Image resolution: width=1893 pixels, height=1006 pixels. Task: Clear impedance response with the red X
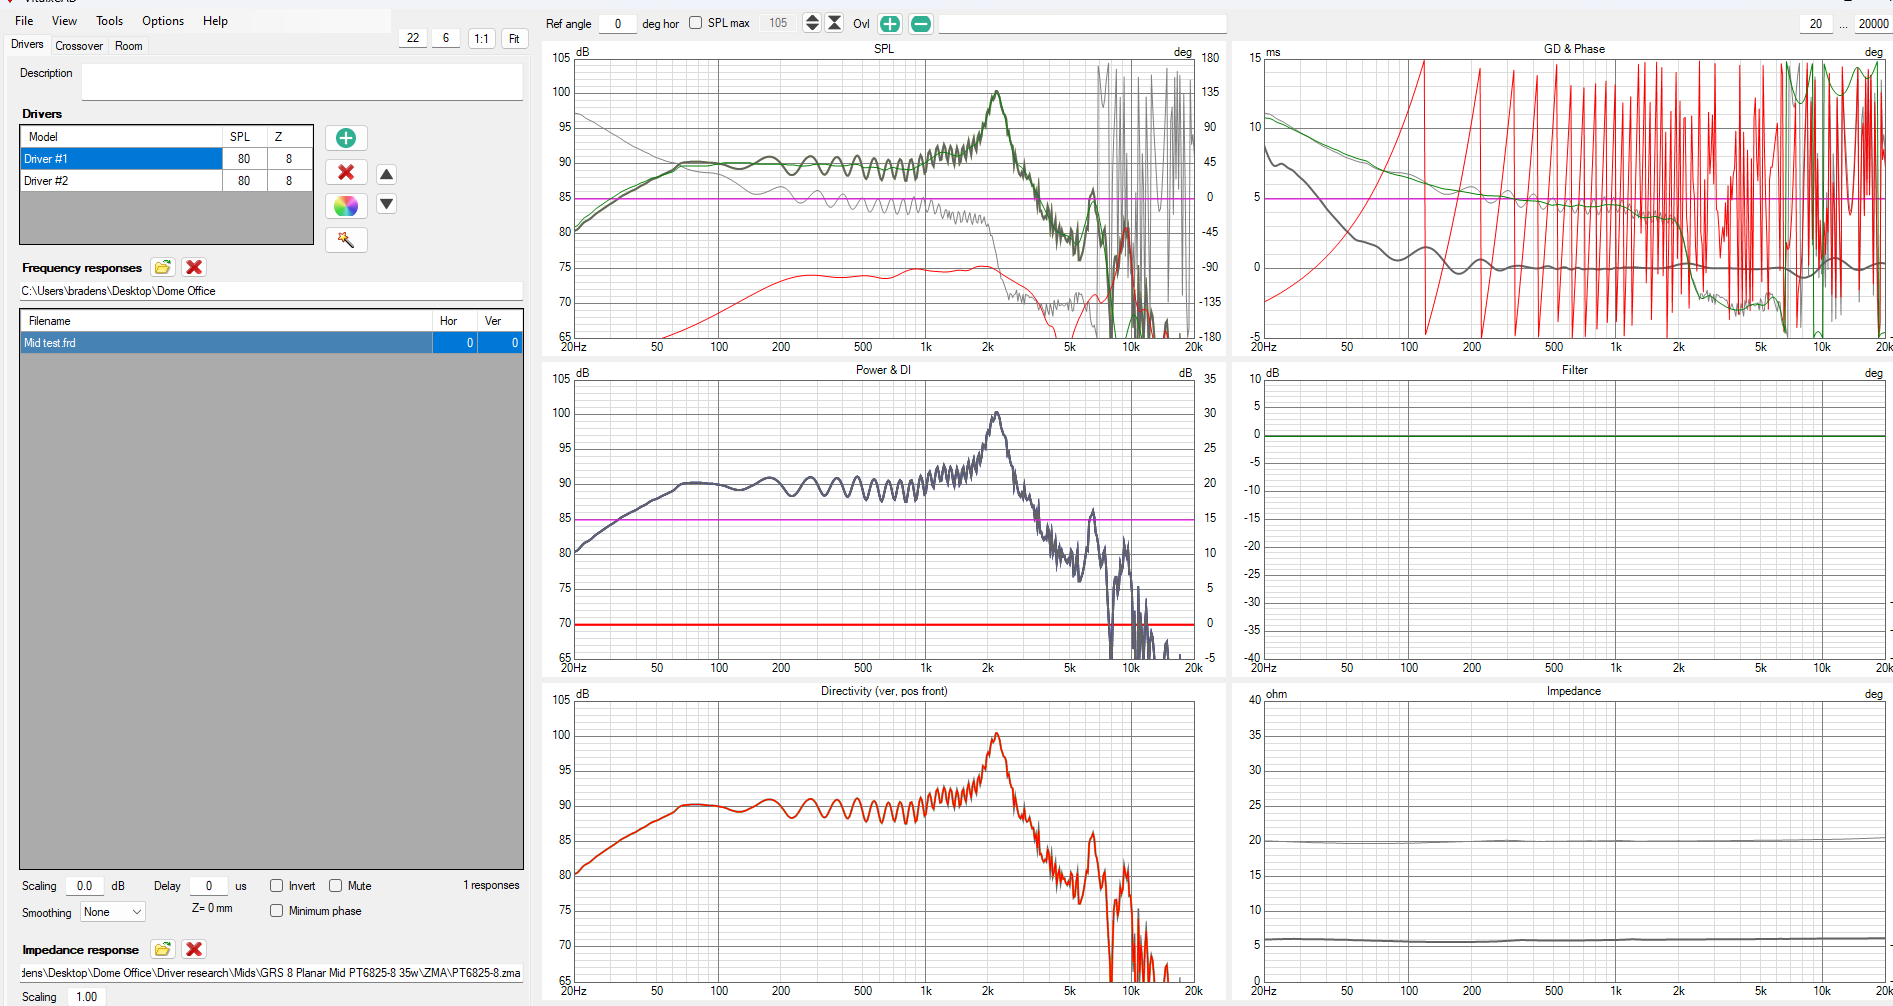pyautogui.click(x=194, y=949)
